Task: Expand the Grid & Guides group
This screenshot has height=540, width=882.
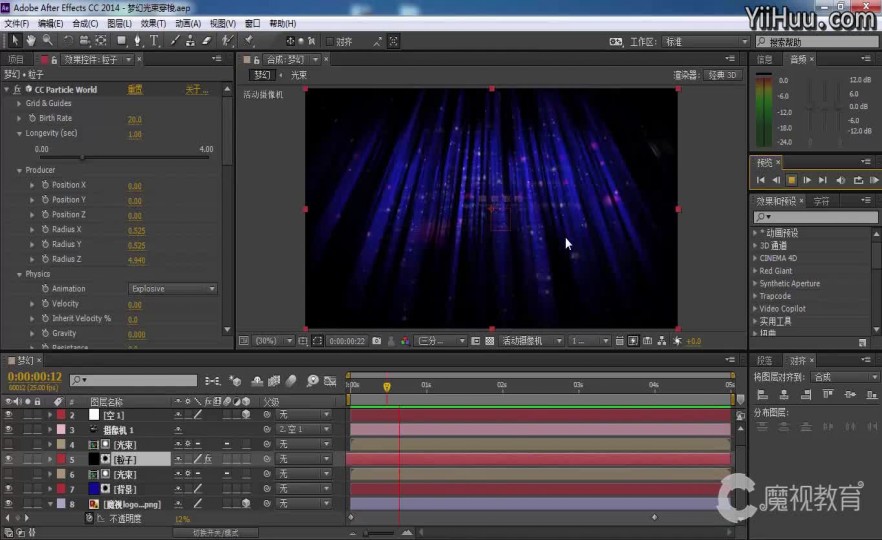Action: (x=19, y=104)
